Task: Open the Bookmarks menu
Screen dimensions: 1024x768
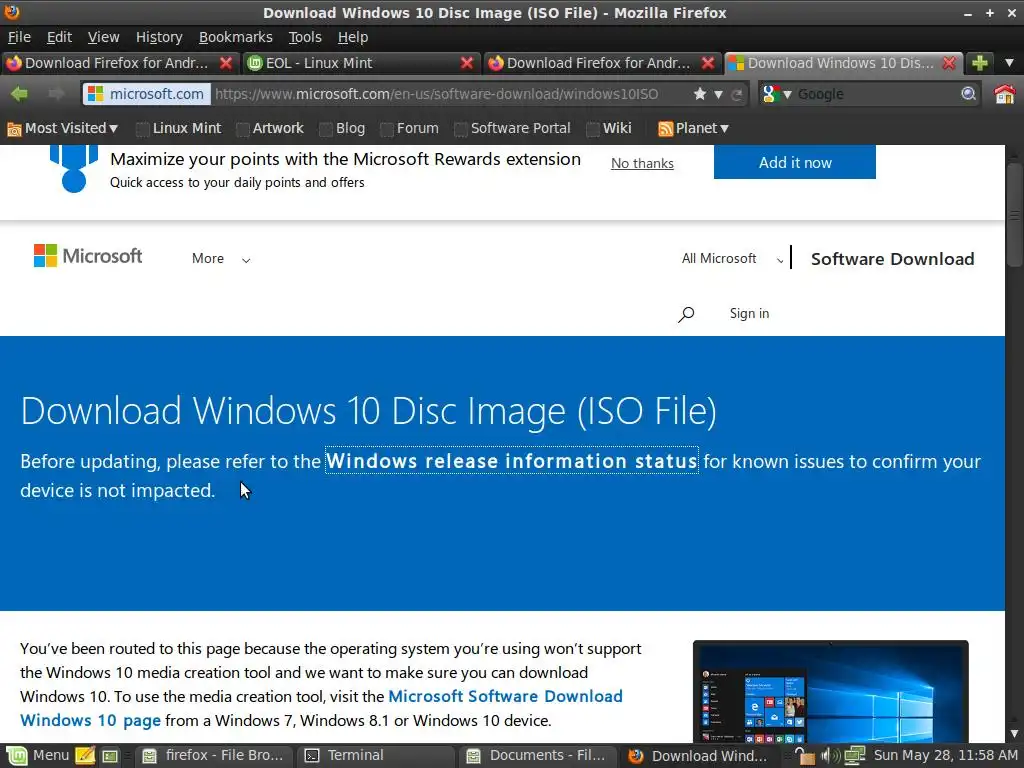Action: pyautogui.click(x=235, y=37)
